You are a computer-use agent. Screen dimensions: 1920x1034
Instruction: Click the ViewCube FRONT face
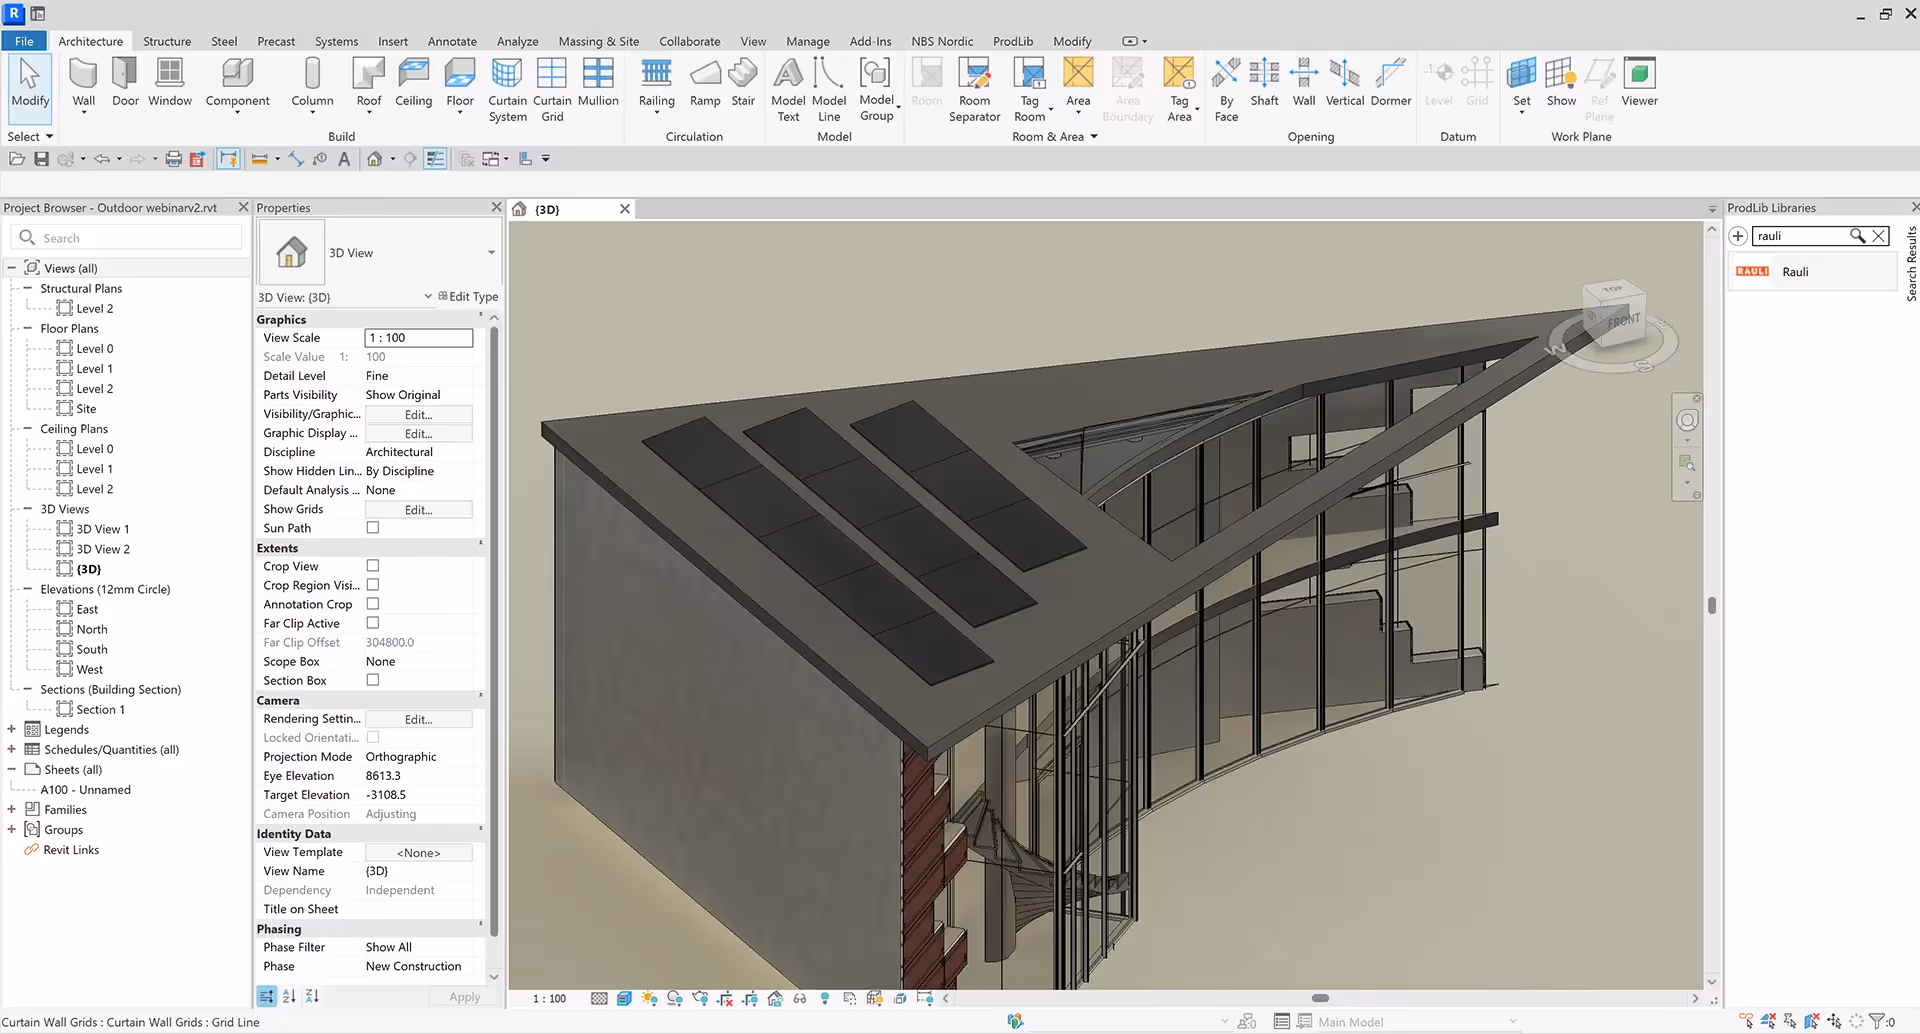(1623, 321)
